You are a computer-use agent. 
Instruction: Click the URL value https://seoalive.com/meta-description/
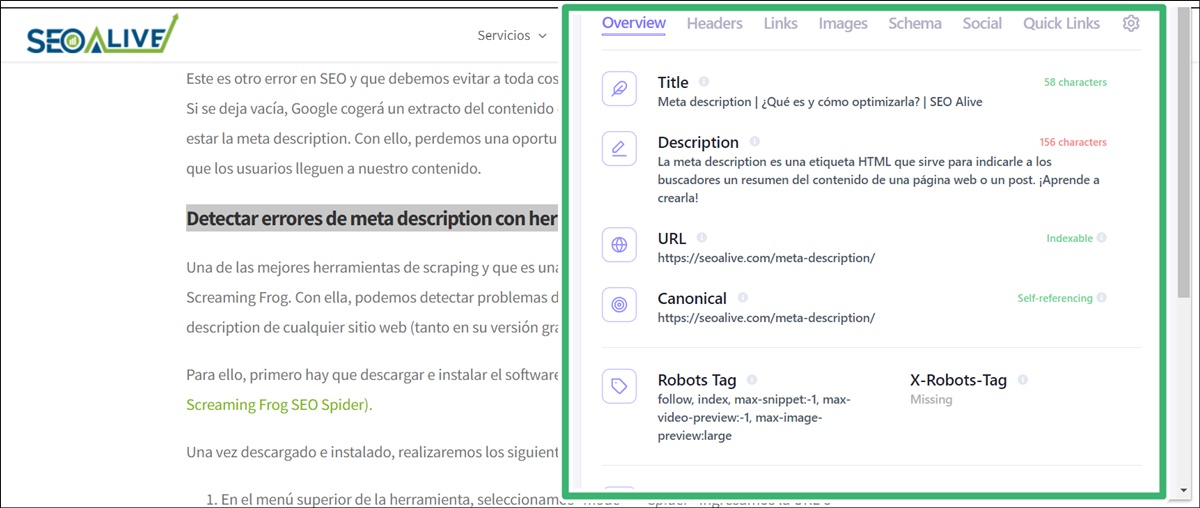pyautogui.click(x=766, y=257)
